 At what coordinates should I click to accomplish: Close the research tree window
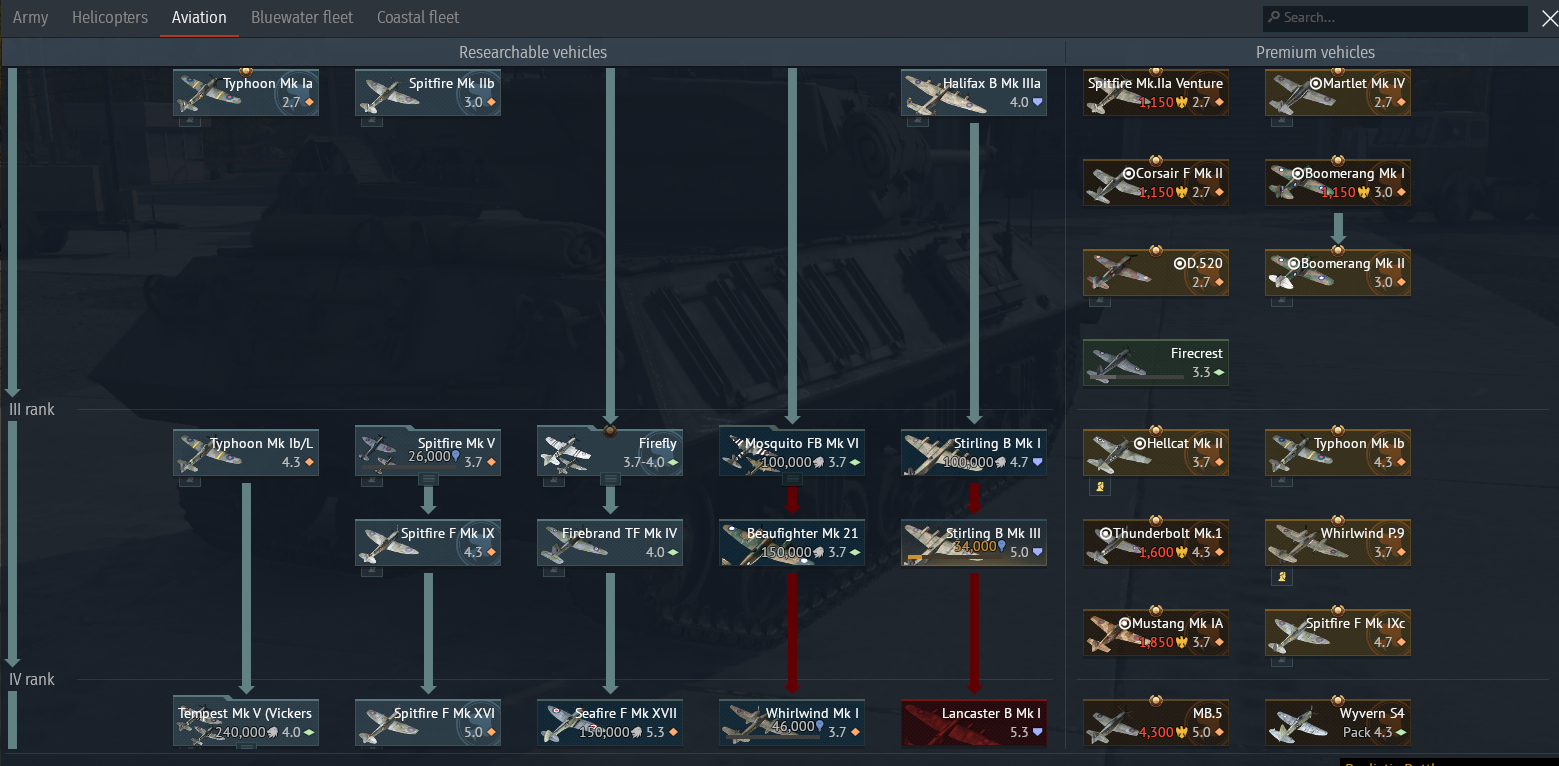pos(1549,18)
